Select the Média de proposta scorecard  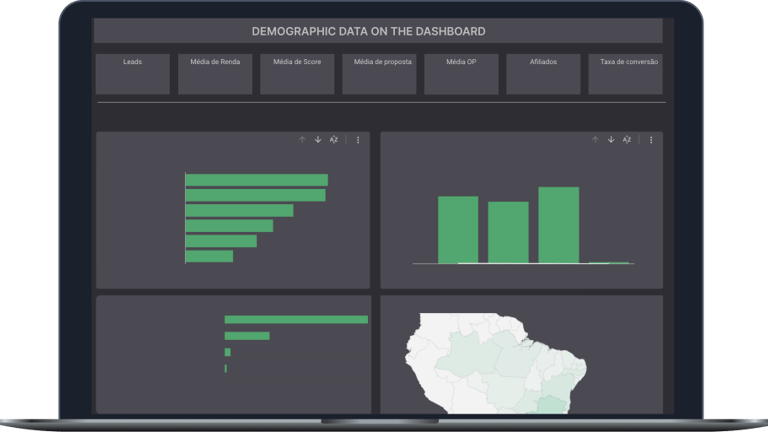tap(379, 74)
